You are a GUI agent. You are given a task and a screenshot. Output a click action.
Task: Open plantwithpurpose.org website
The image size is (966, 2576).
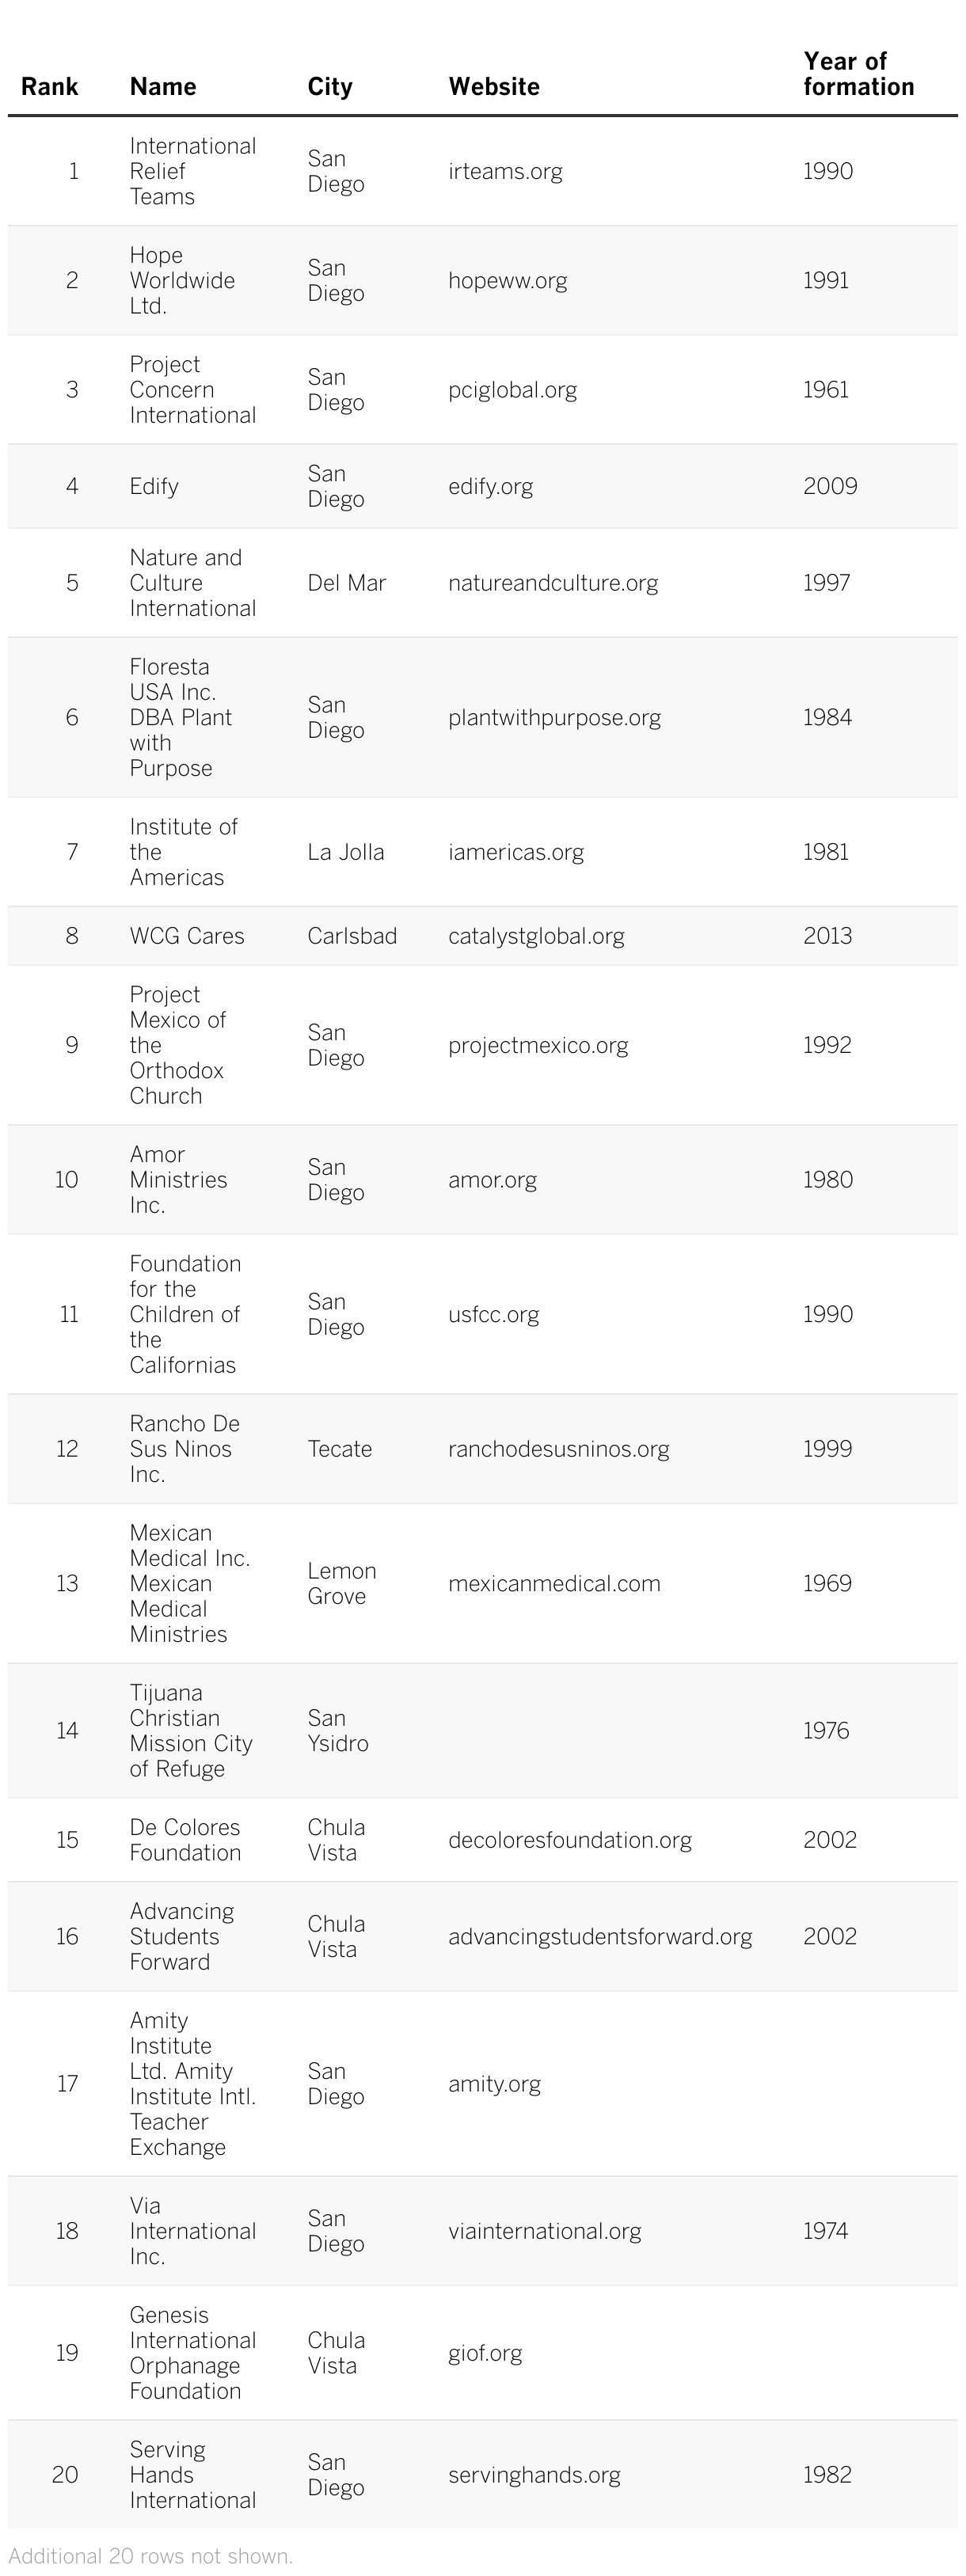554,717
